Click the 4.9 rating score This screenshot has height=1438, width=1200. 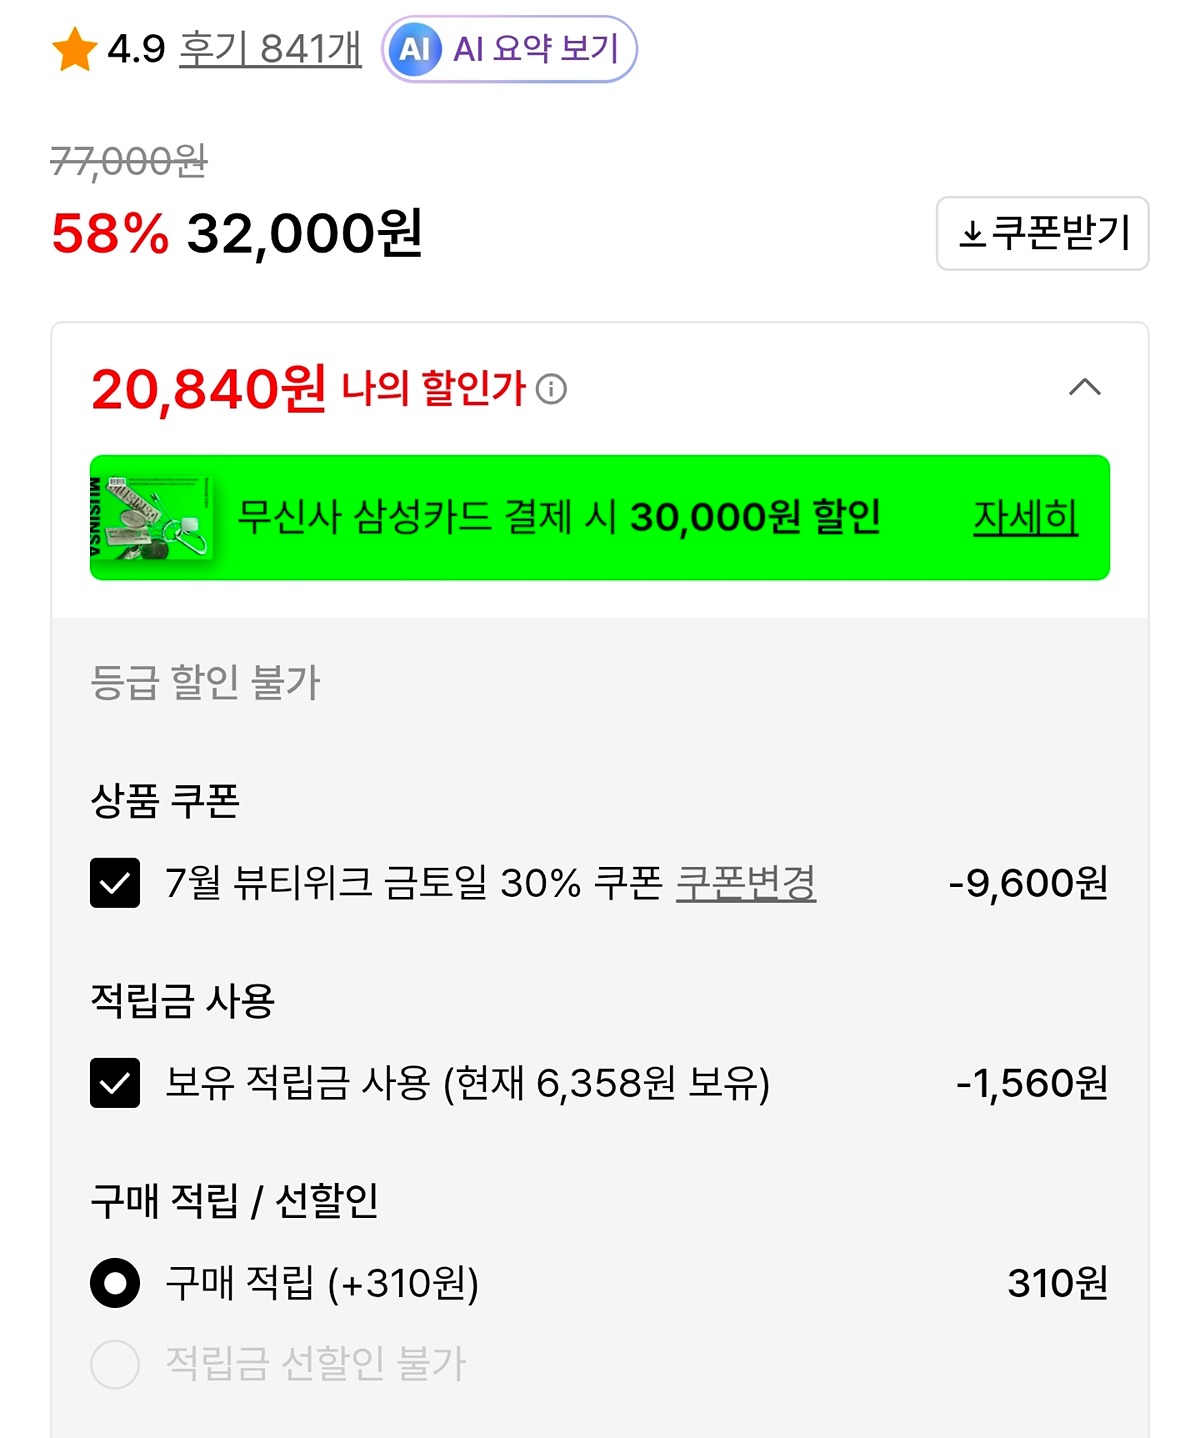coord(136,49)
